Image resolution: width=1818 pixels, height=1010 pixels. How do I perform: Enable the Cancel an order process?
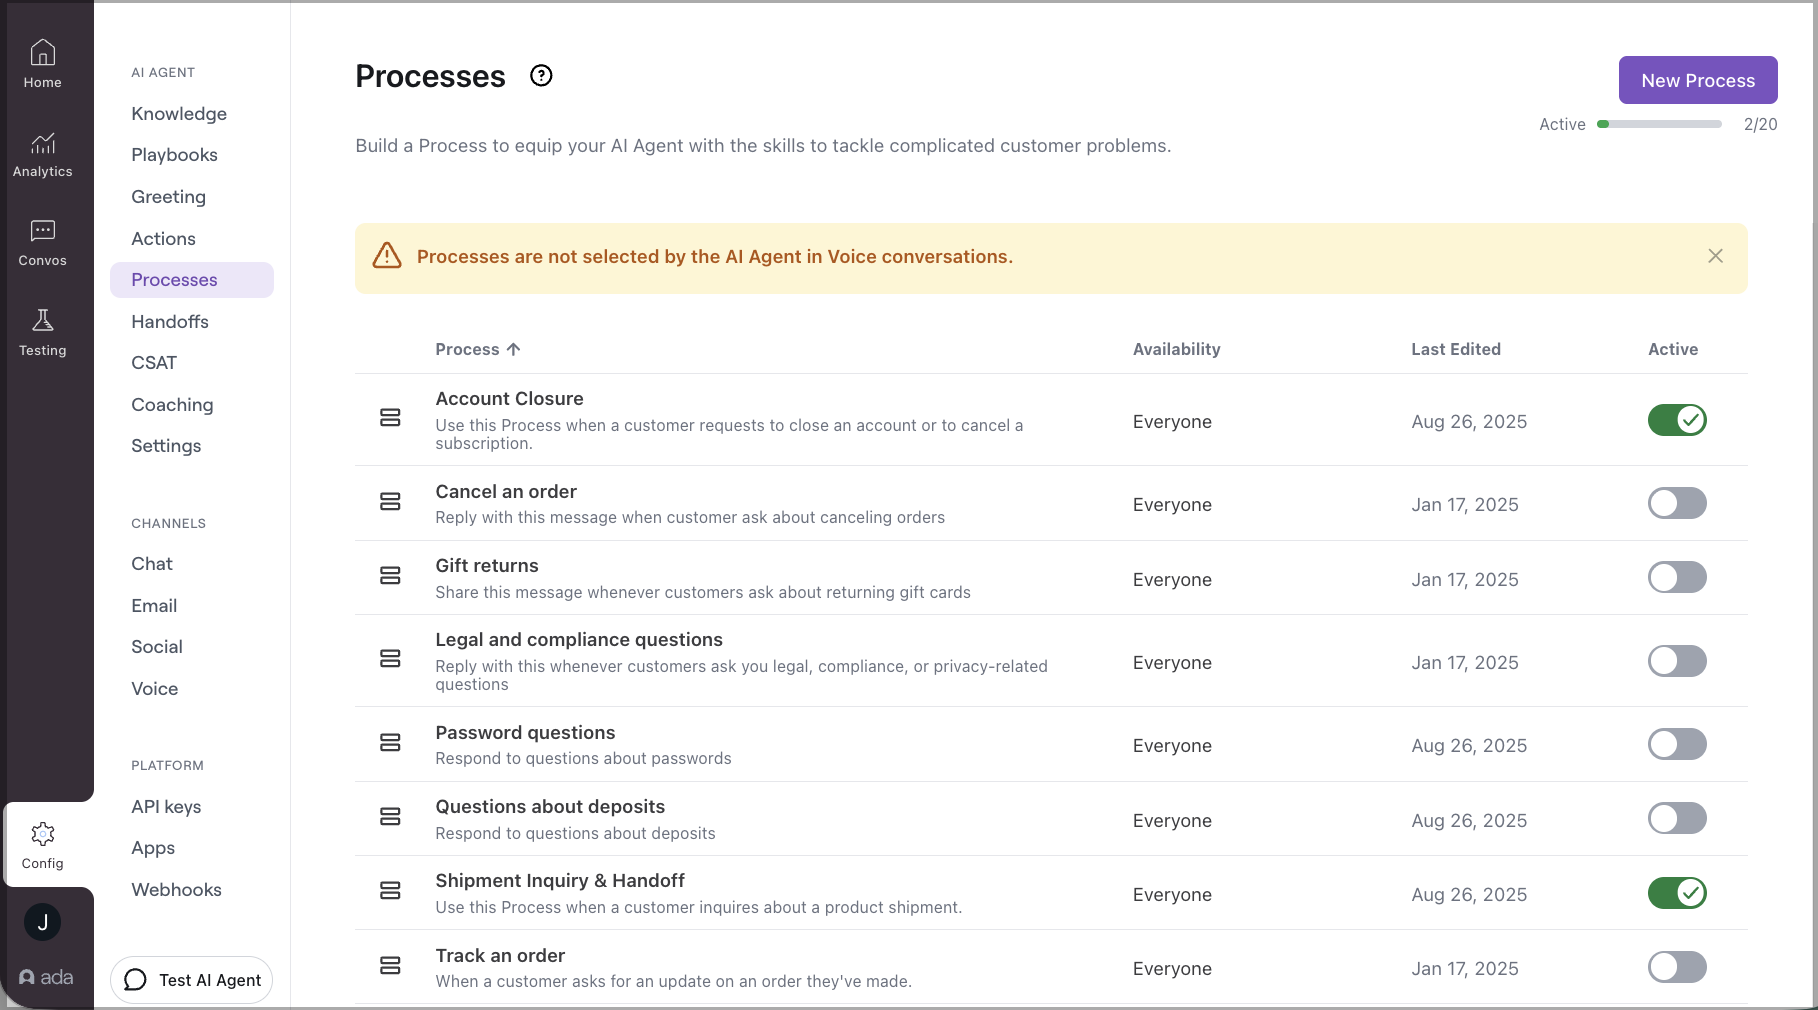[1677, 503]
